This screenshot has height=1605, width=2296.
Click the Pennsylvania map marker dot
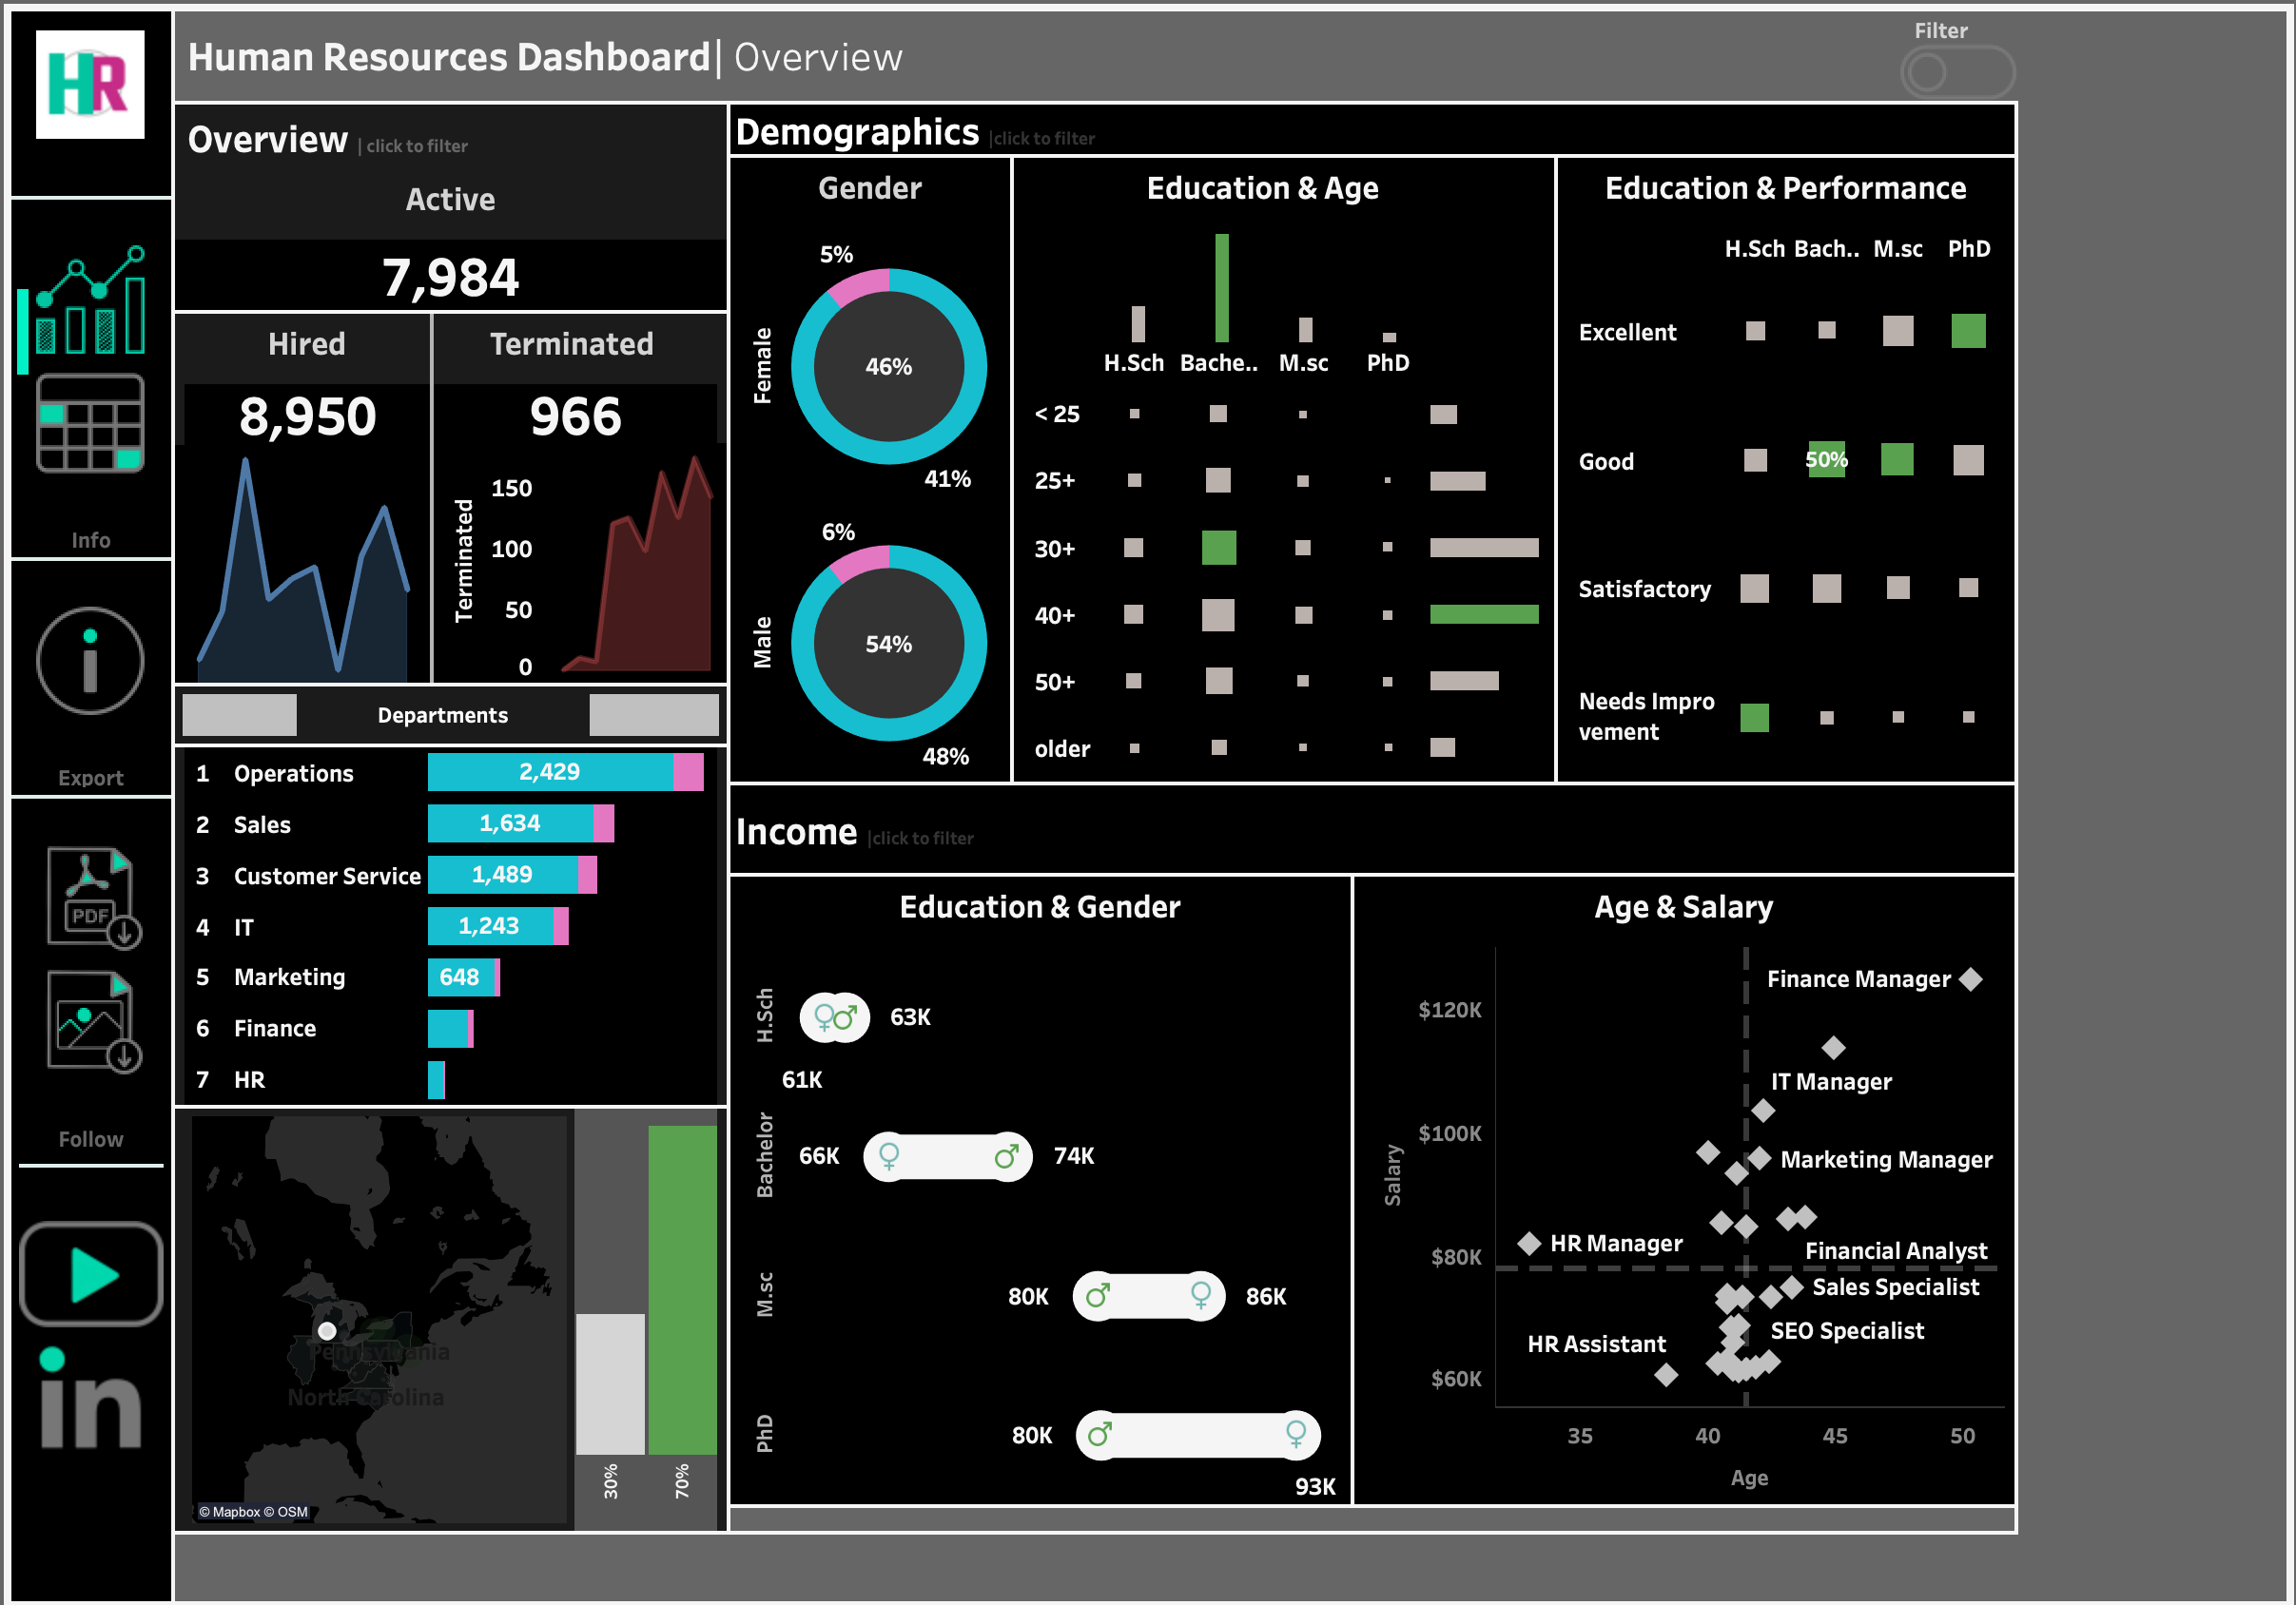327,1331
